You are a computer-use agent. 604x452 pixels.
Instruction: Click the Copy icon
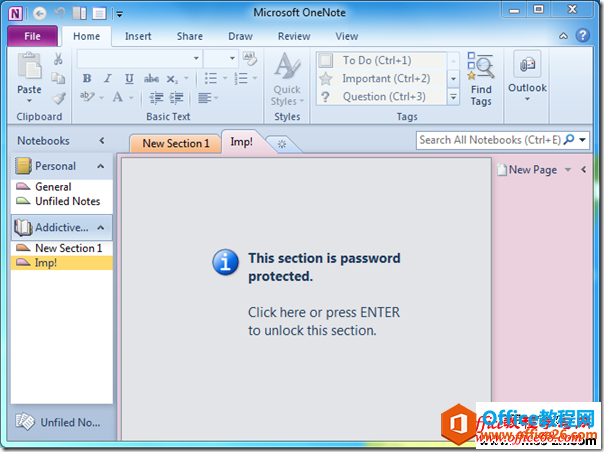[58, 78]
